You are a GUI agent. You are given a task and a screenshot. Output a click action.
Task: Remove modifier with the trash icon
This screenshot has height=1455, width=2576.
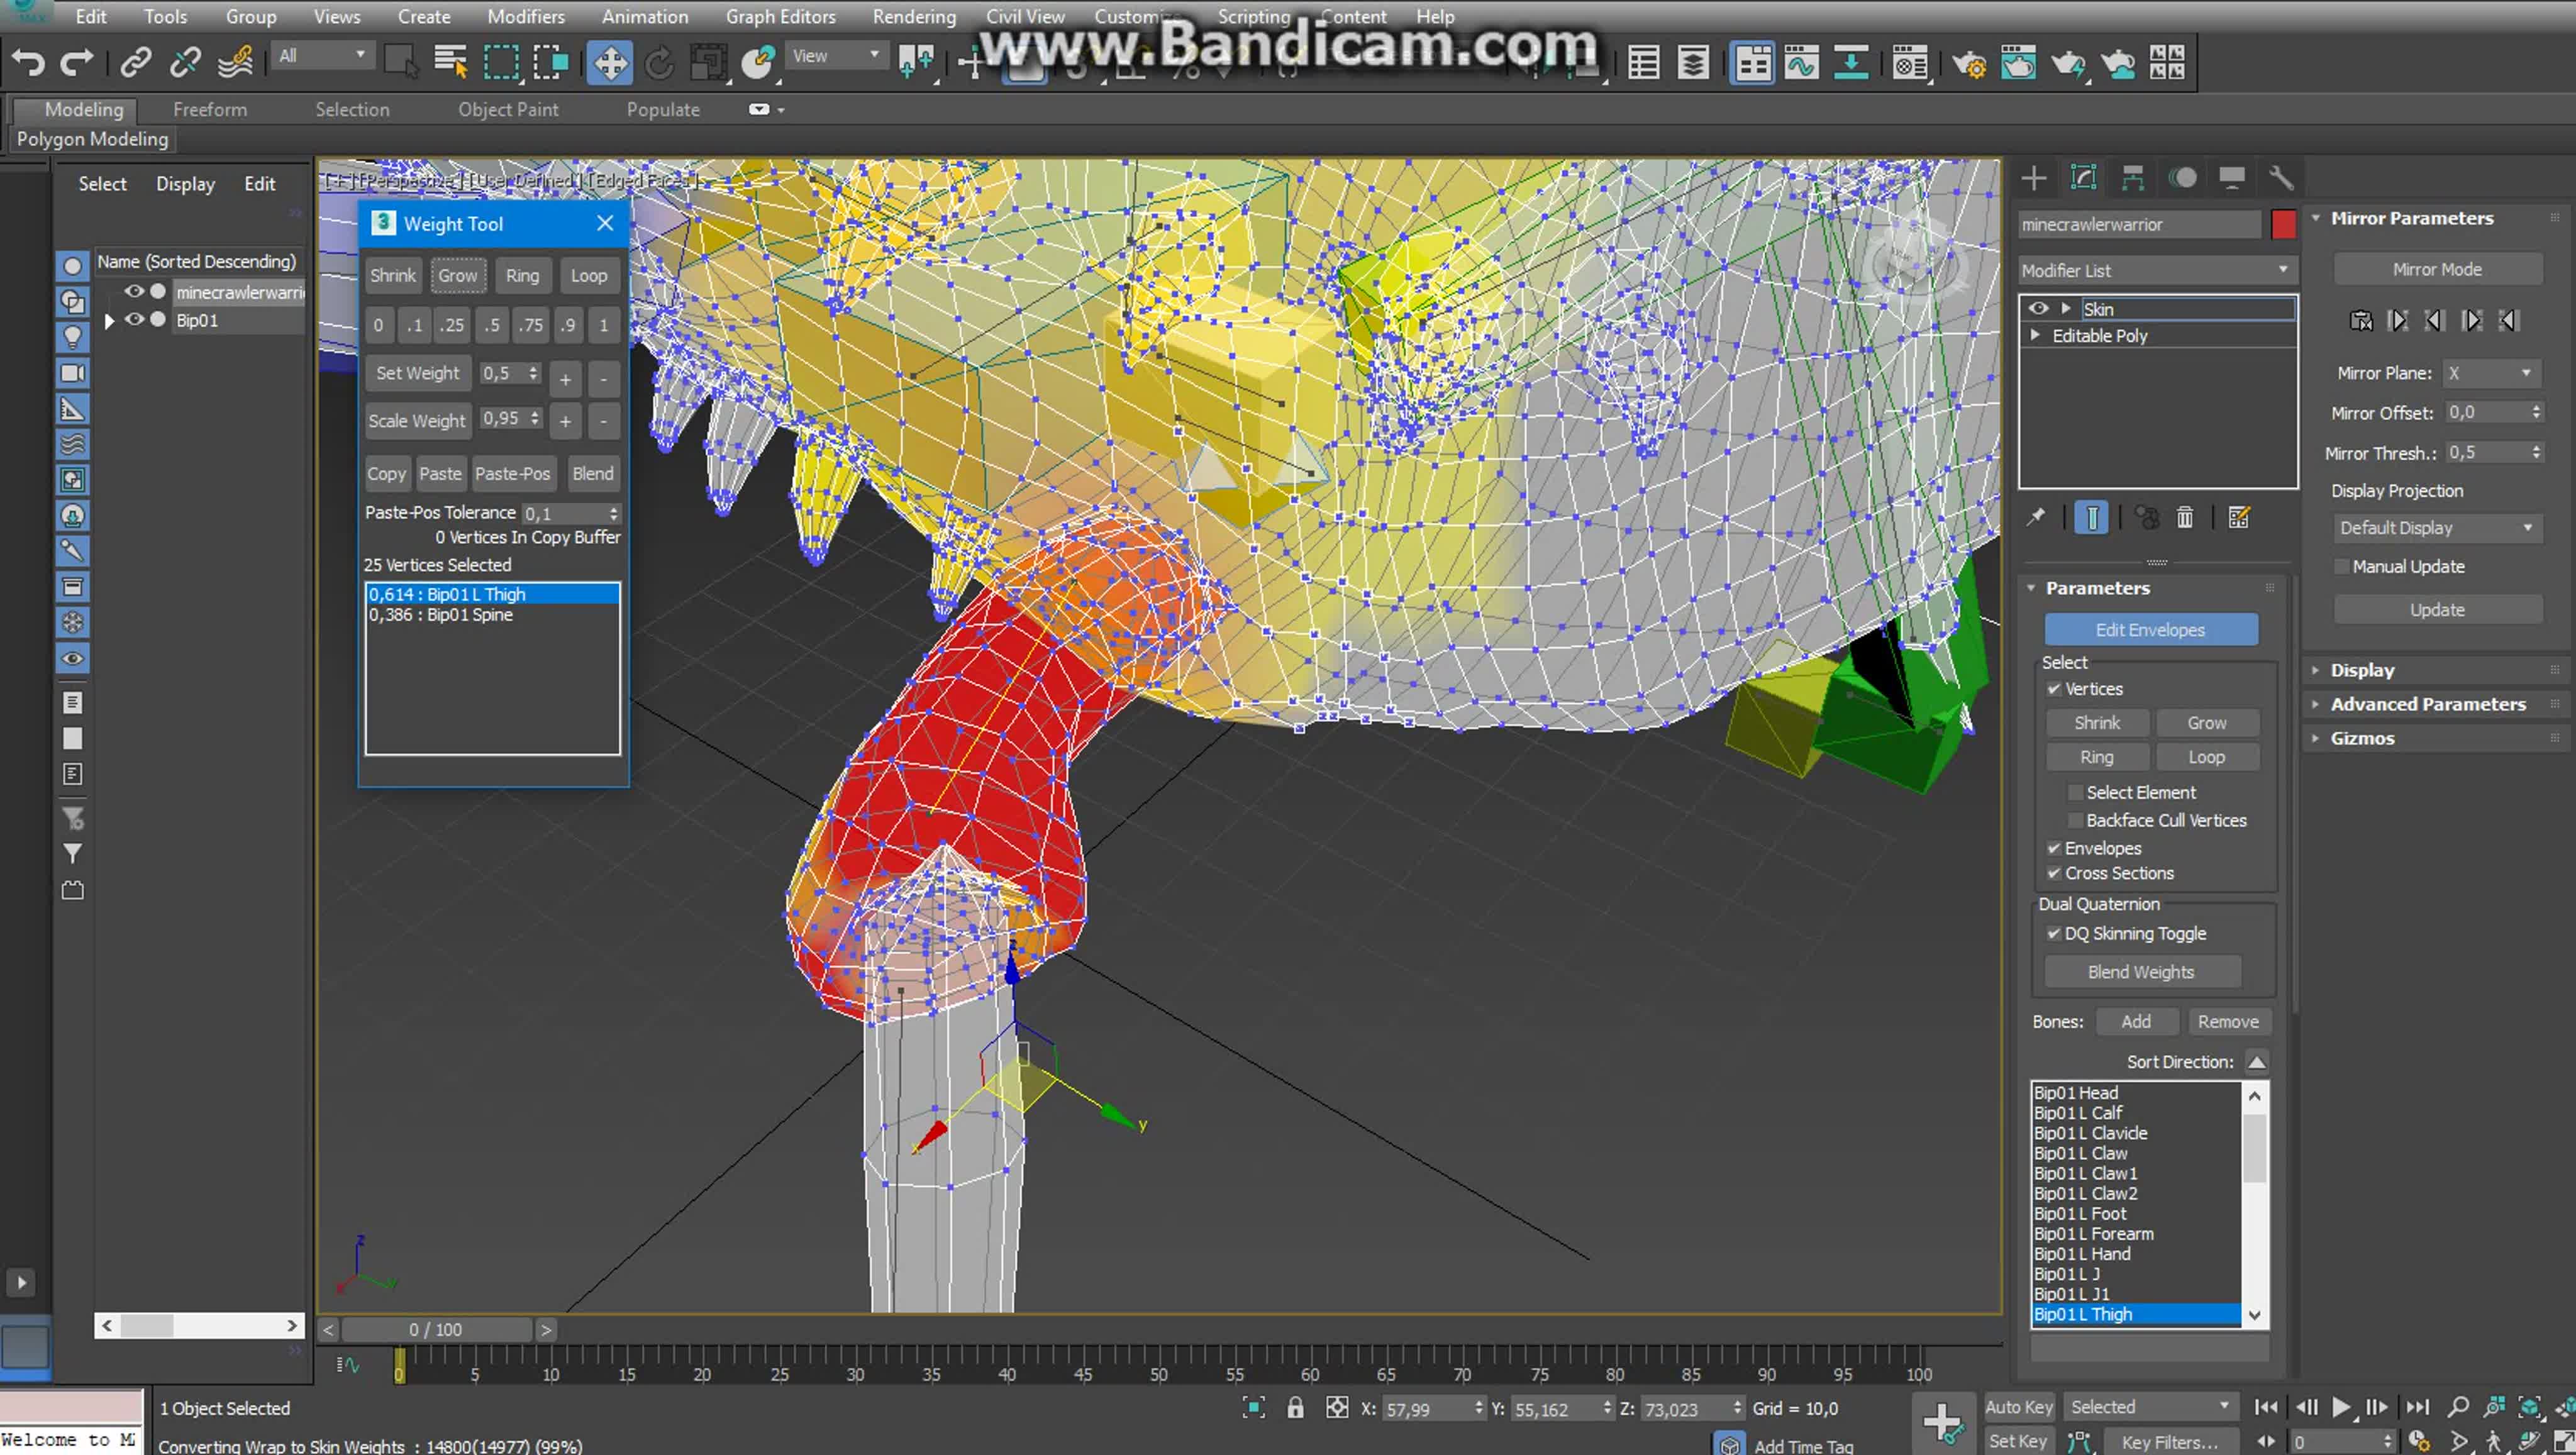(x=2185, y=517)
